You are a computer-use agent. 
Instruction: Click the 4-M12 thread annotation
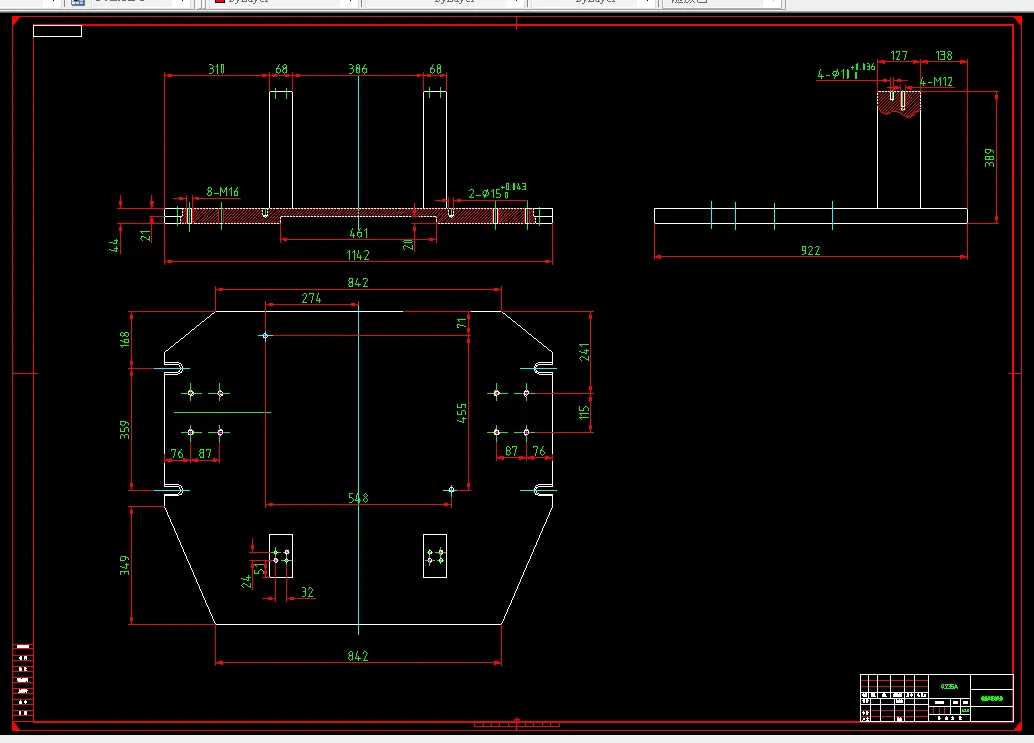(x=936, y=81)
